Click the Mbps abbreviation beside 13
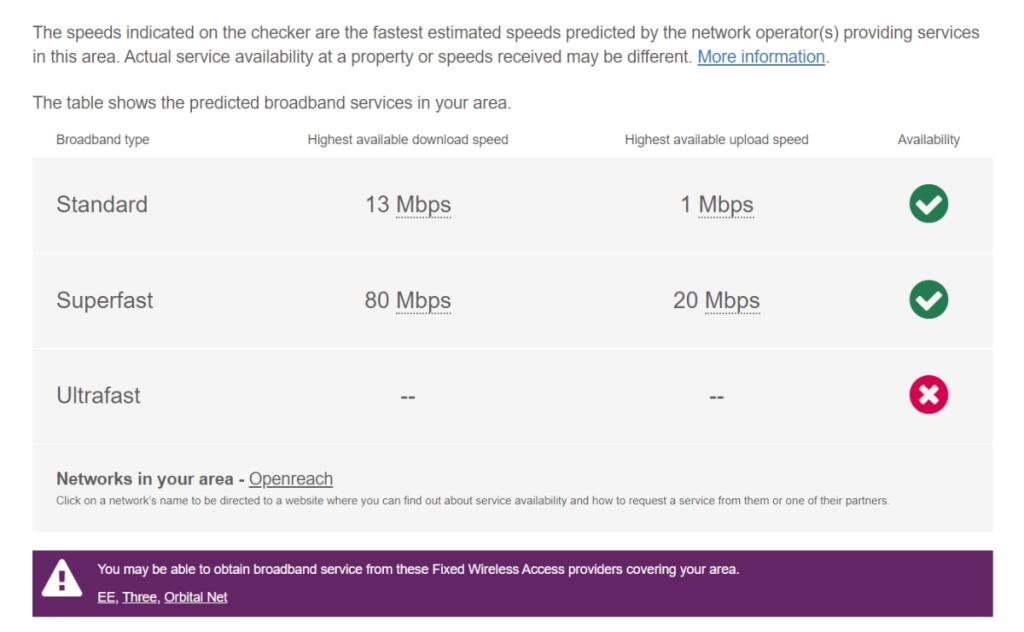This screenshot has height=632, width=1024. [423, 204]
